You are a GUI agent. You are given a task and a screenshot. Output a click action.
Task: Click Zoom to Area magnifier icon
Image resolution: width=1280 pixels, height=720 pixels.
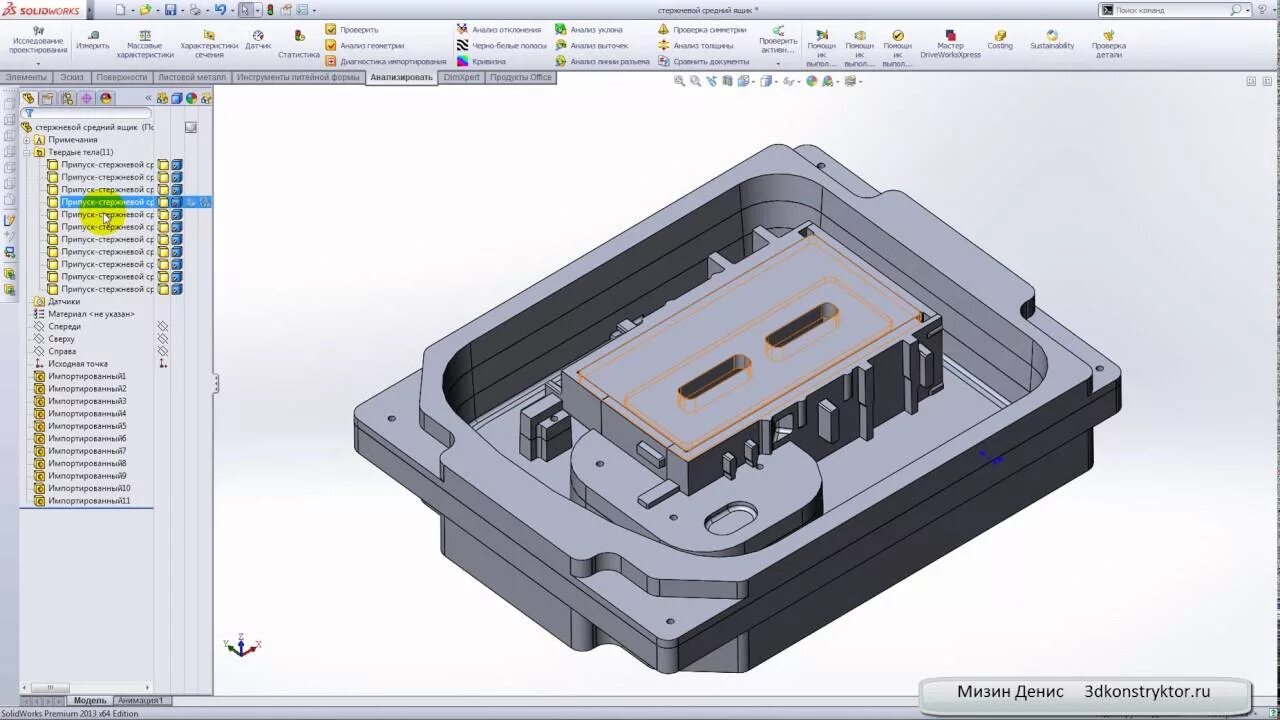pos(696,82)
